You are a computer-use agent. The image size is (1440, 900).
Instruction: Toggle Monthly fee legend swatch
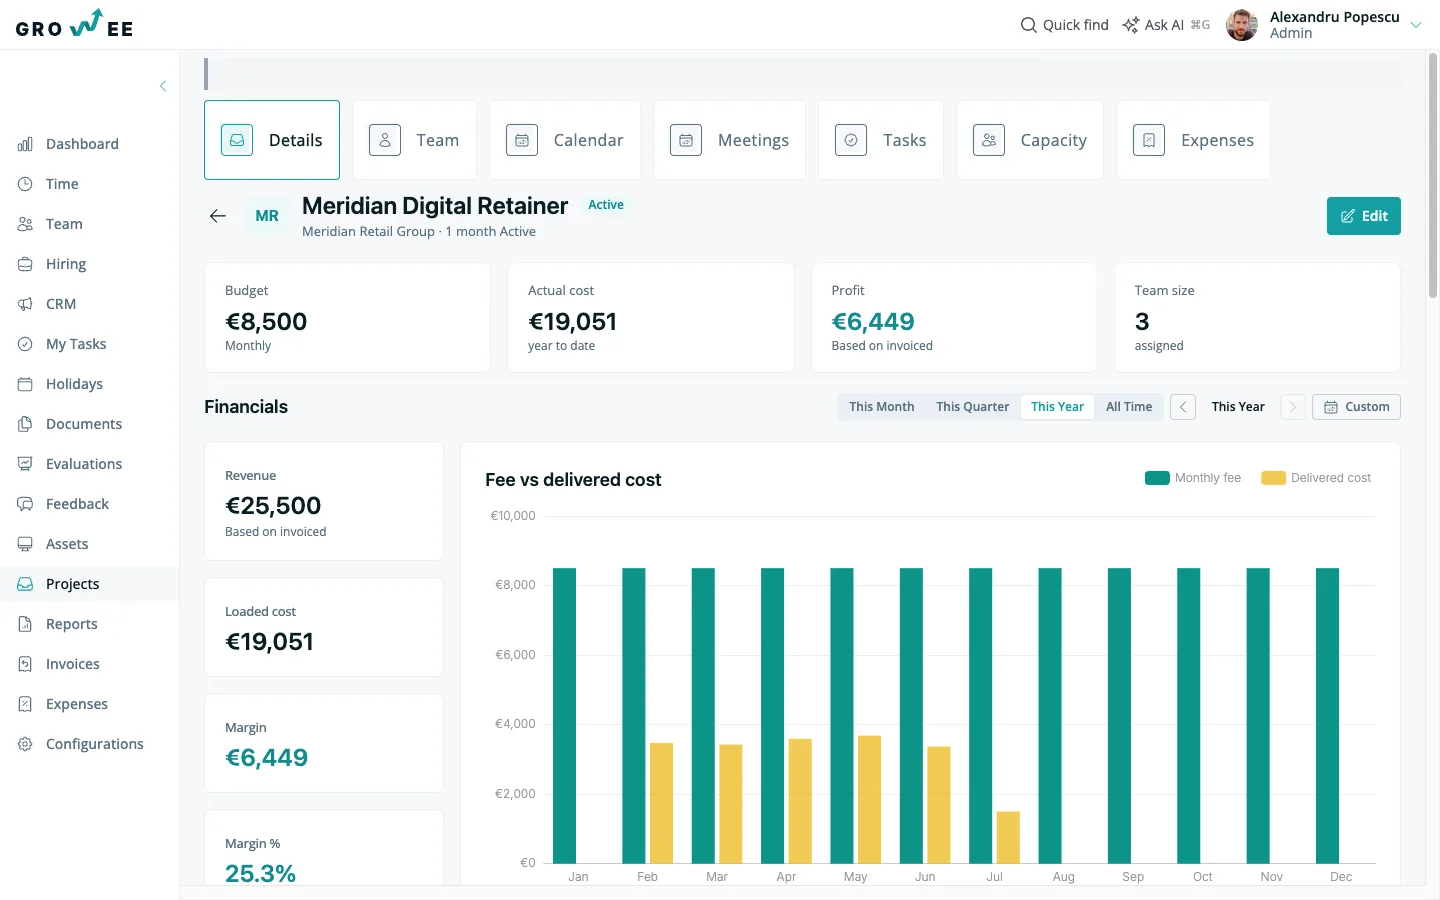coord(1157,478)
